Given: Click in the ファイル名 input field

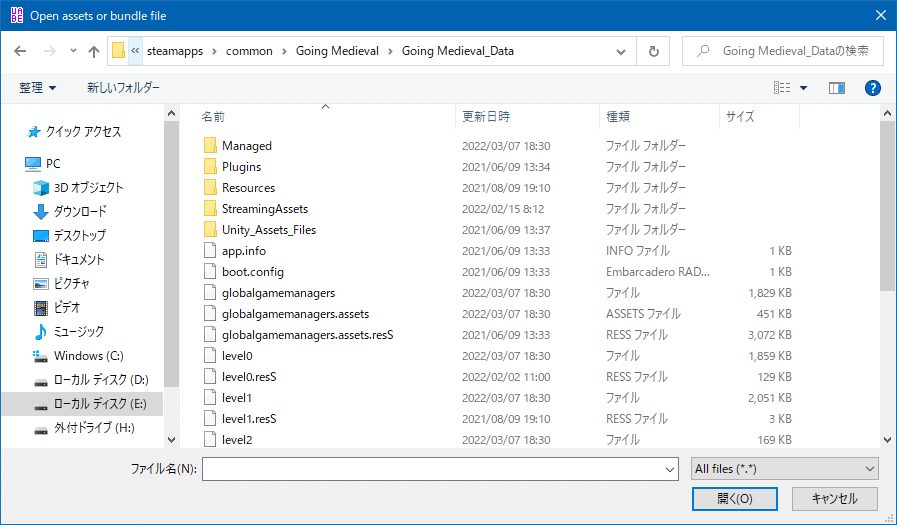Looking at the screenshot, I should click(x=432, y=470).
